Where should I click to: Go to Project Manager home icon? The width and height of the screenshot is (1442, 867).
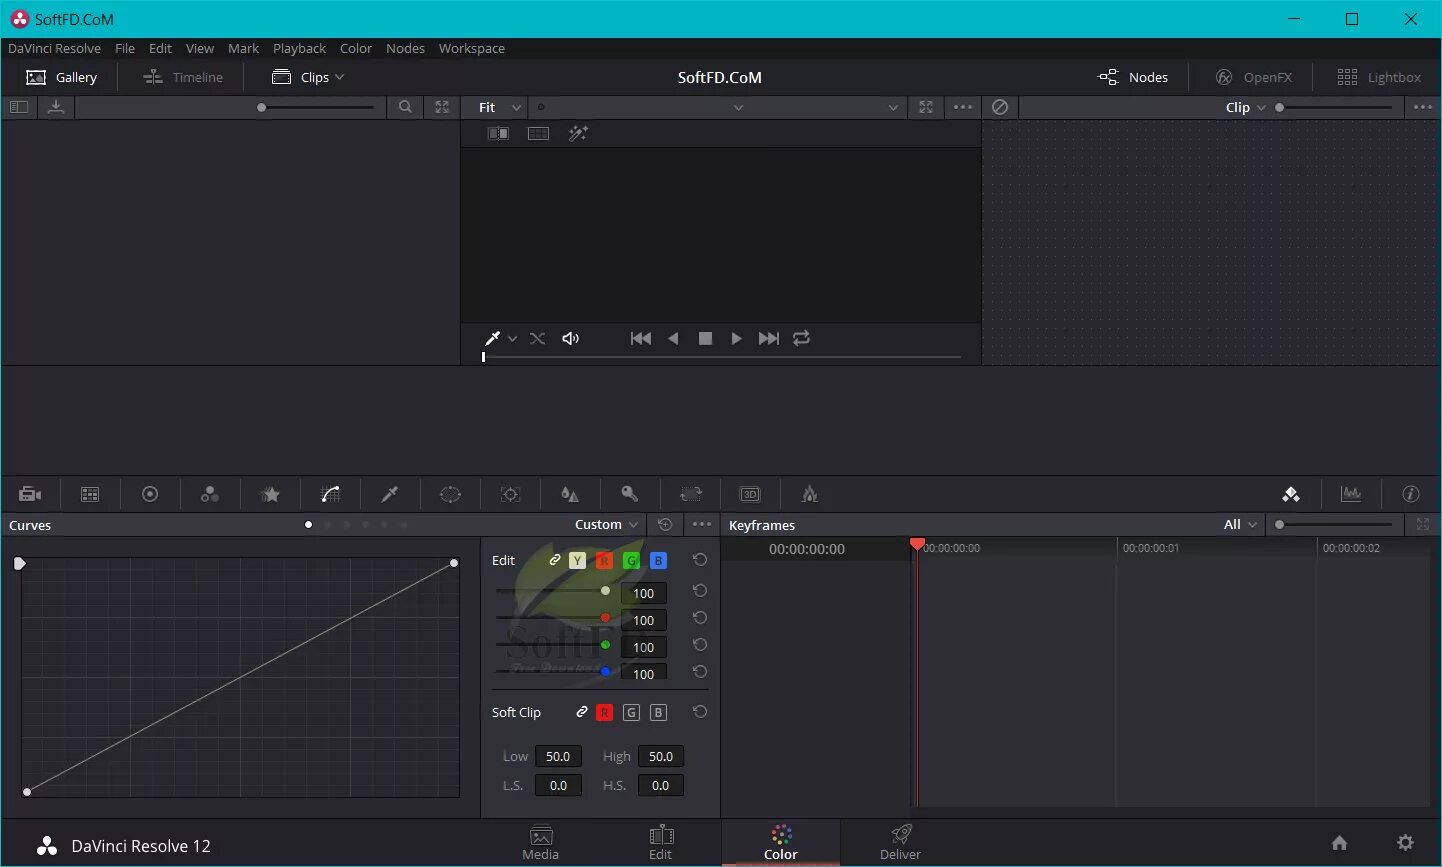pyautogui.click(x=1340, y=842)
